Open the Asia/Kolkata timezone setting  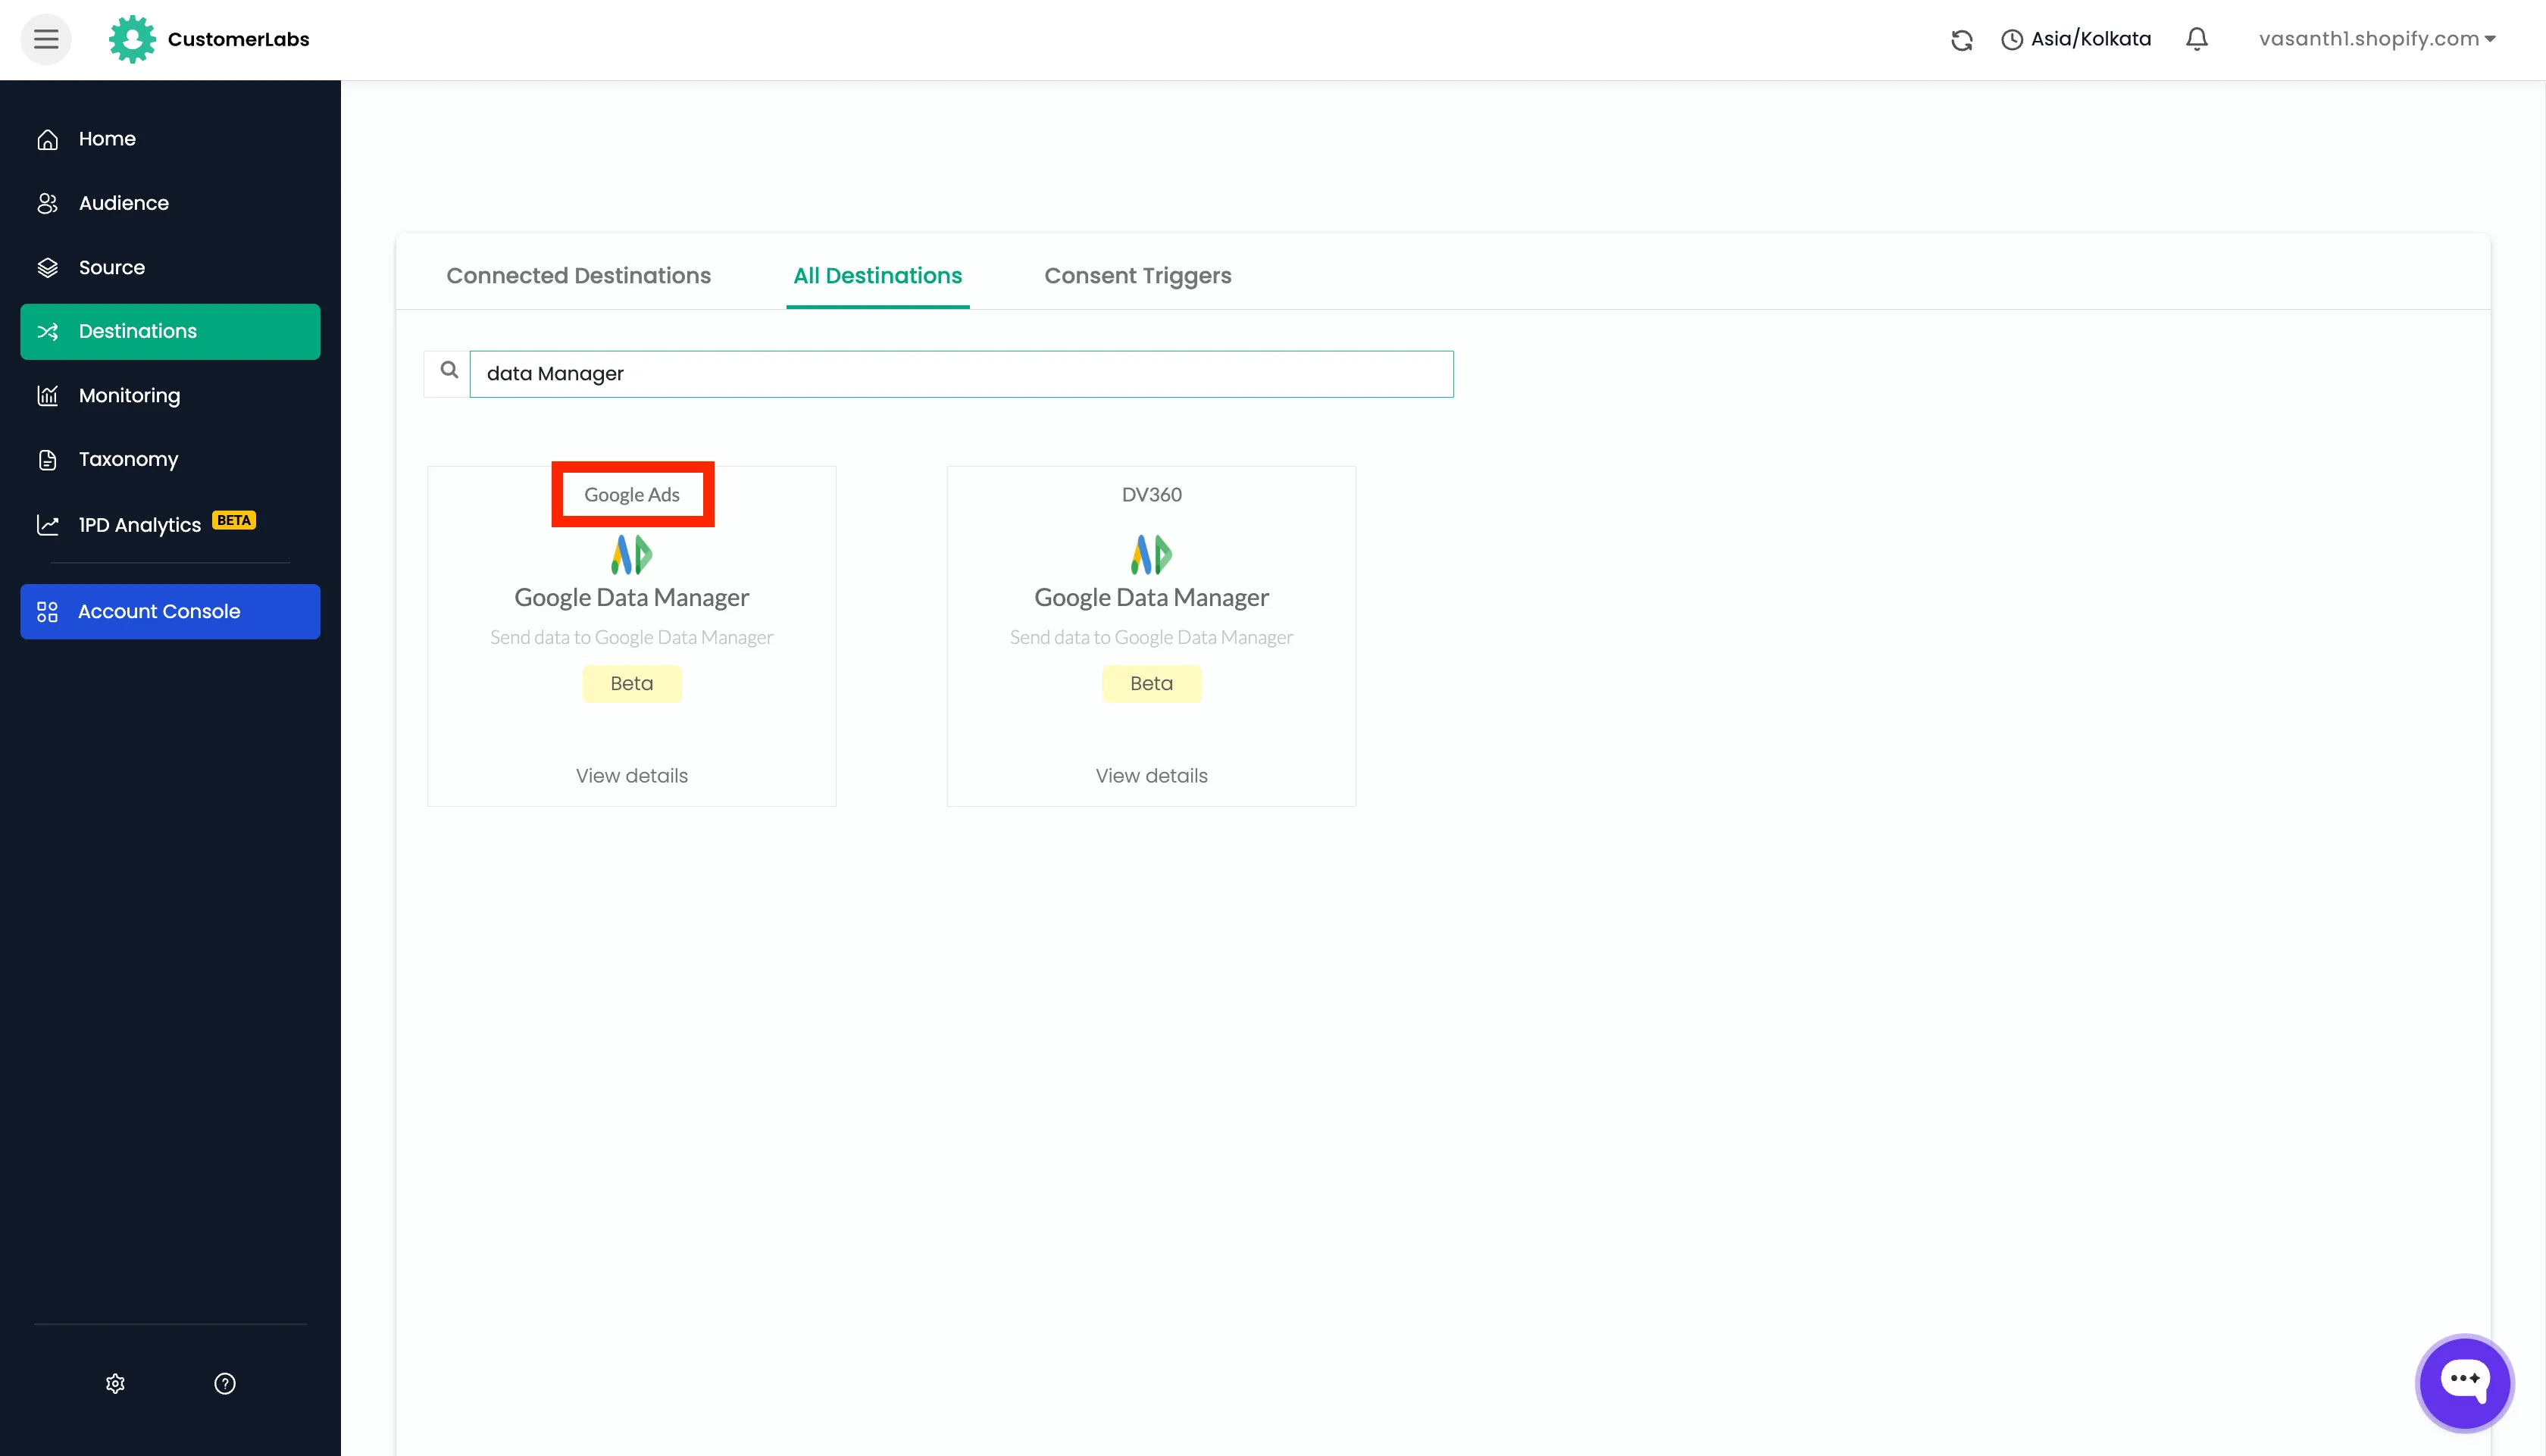click(2076, 39)
